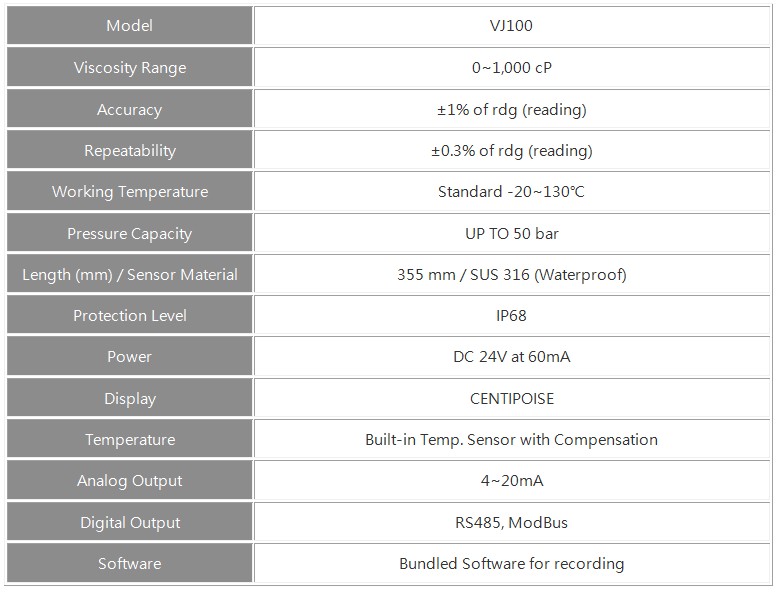780x593 pixels.
Task: Select the VJ100 model value
Action: click(x=512, y=25)
